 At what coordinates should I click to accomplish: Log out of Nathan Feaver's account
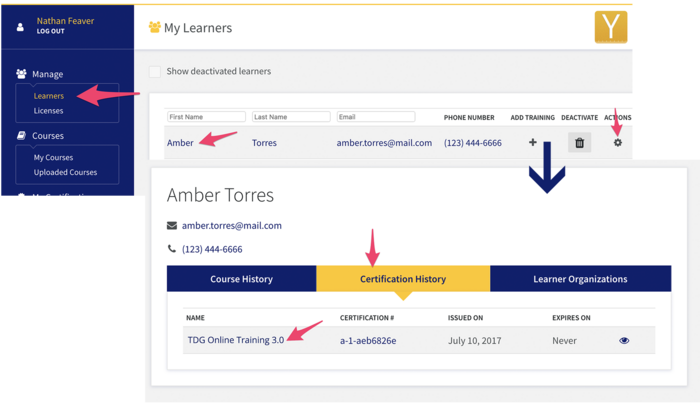click(50, 31)
